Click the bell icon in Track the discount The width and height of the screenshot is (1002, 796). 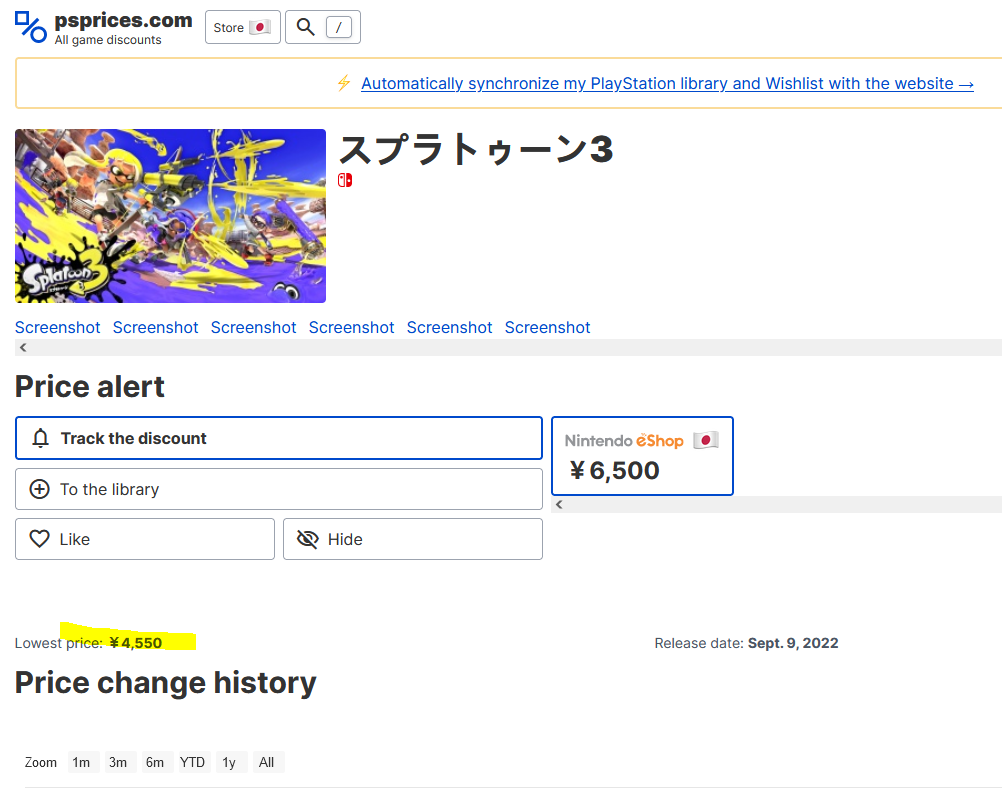40,438
